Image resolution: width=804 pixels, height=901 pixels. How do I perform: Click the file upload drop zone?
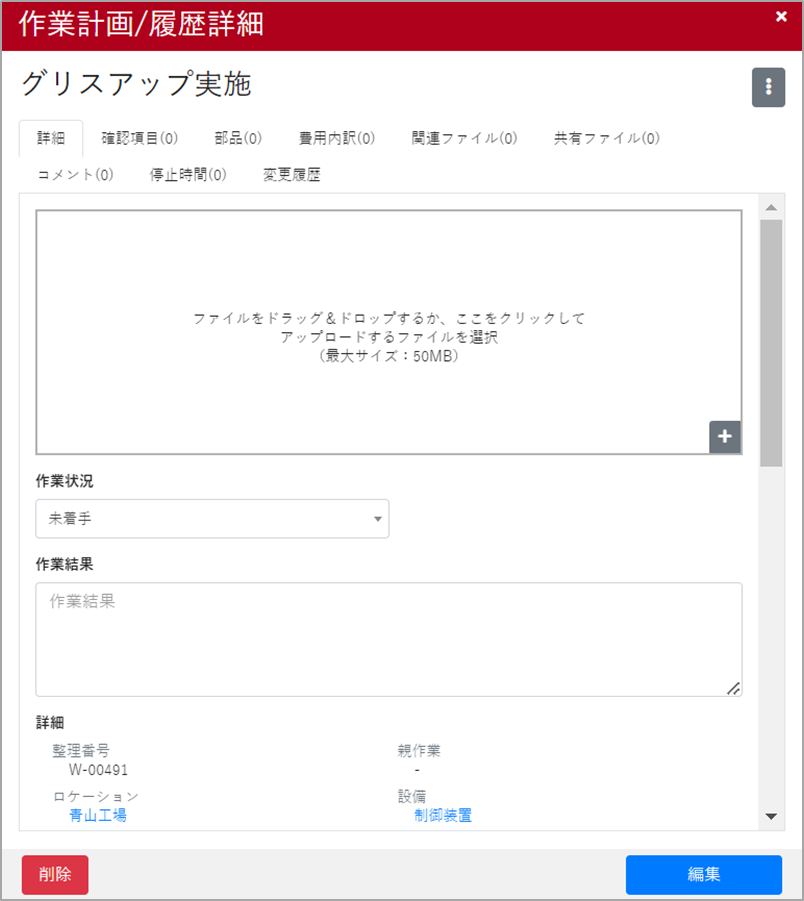(x=388, y=332)
